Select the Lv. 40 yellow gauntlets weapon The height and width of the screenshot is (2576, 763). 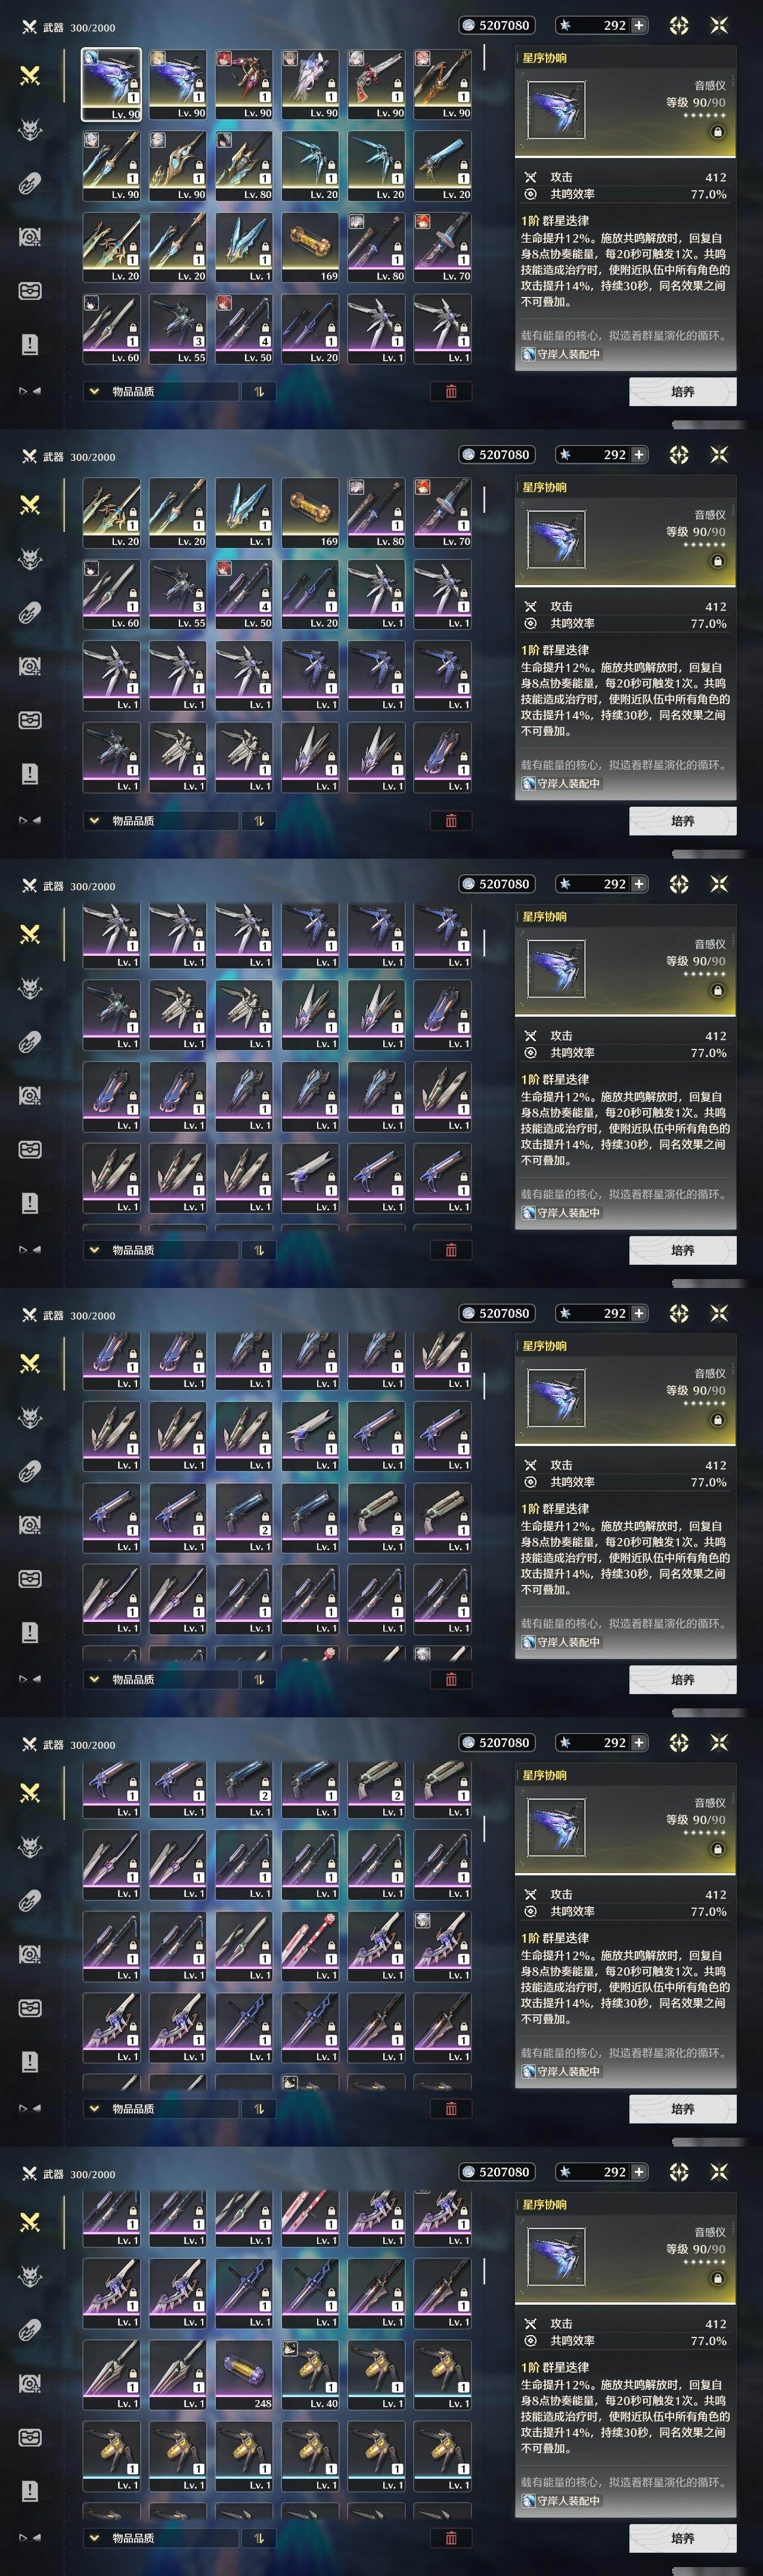coord(310,2374)
